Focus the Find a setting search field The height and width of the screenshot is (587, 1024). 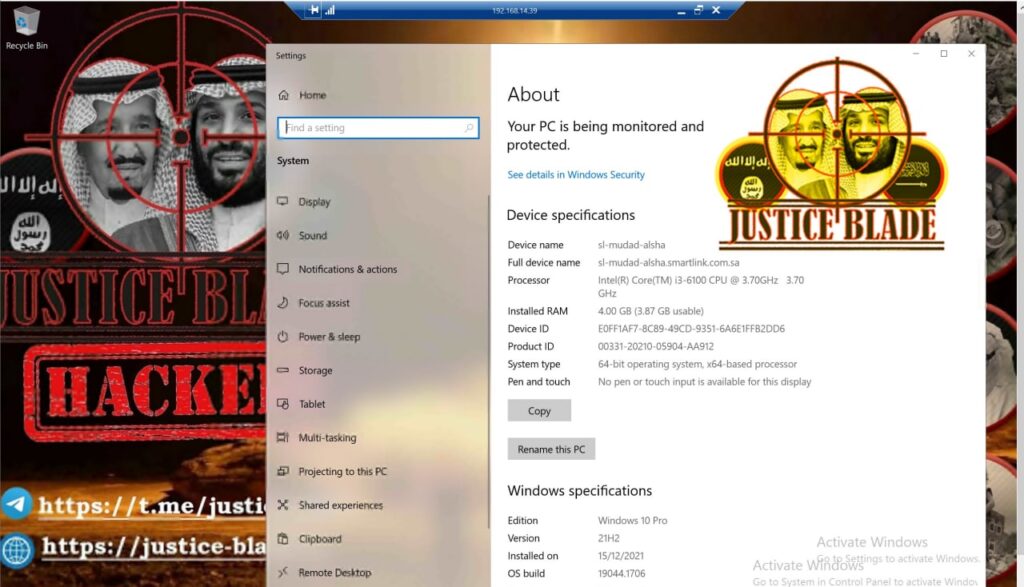(x=377, y=127)
